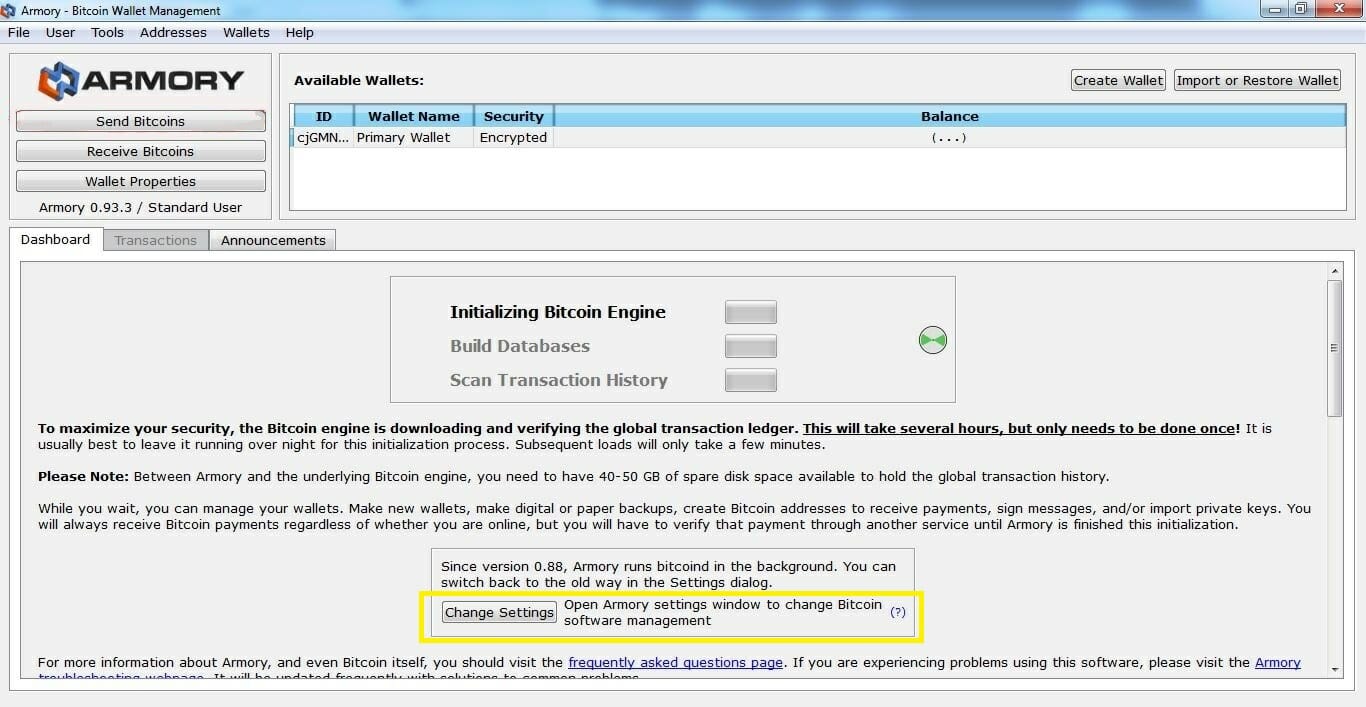Sort by the Balance column header
The height and width of the screenshot is (707, 1366).
click(x=950, y=116)
